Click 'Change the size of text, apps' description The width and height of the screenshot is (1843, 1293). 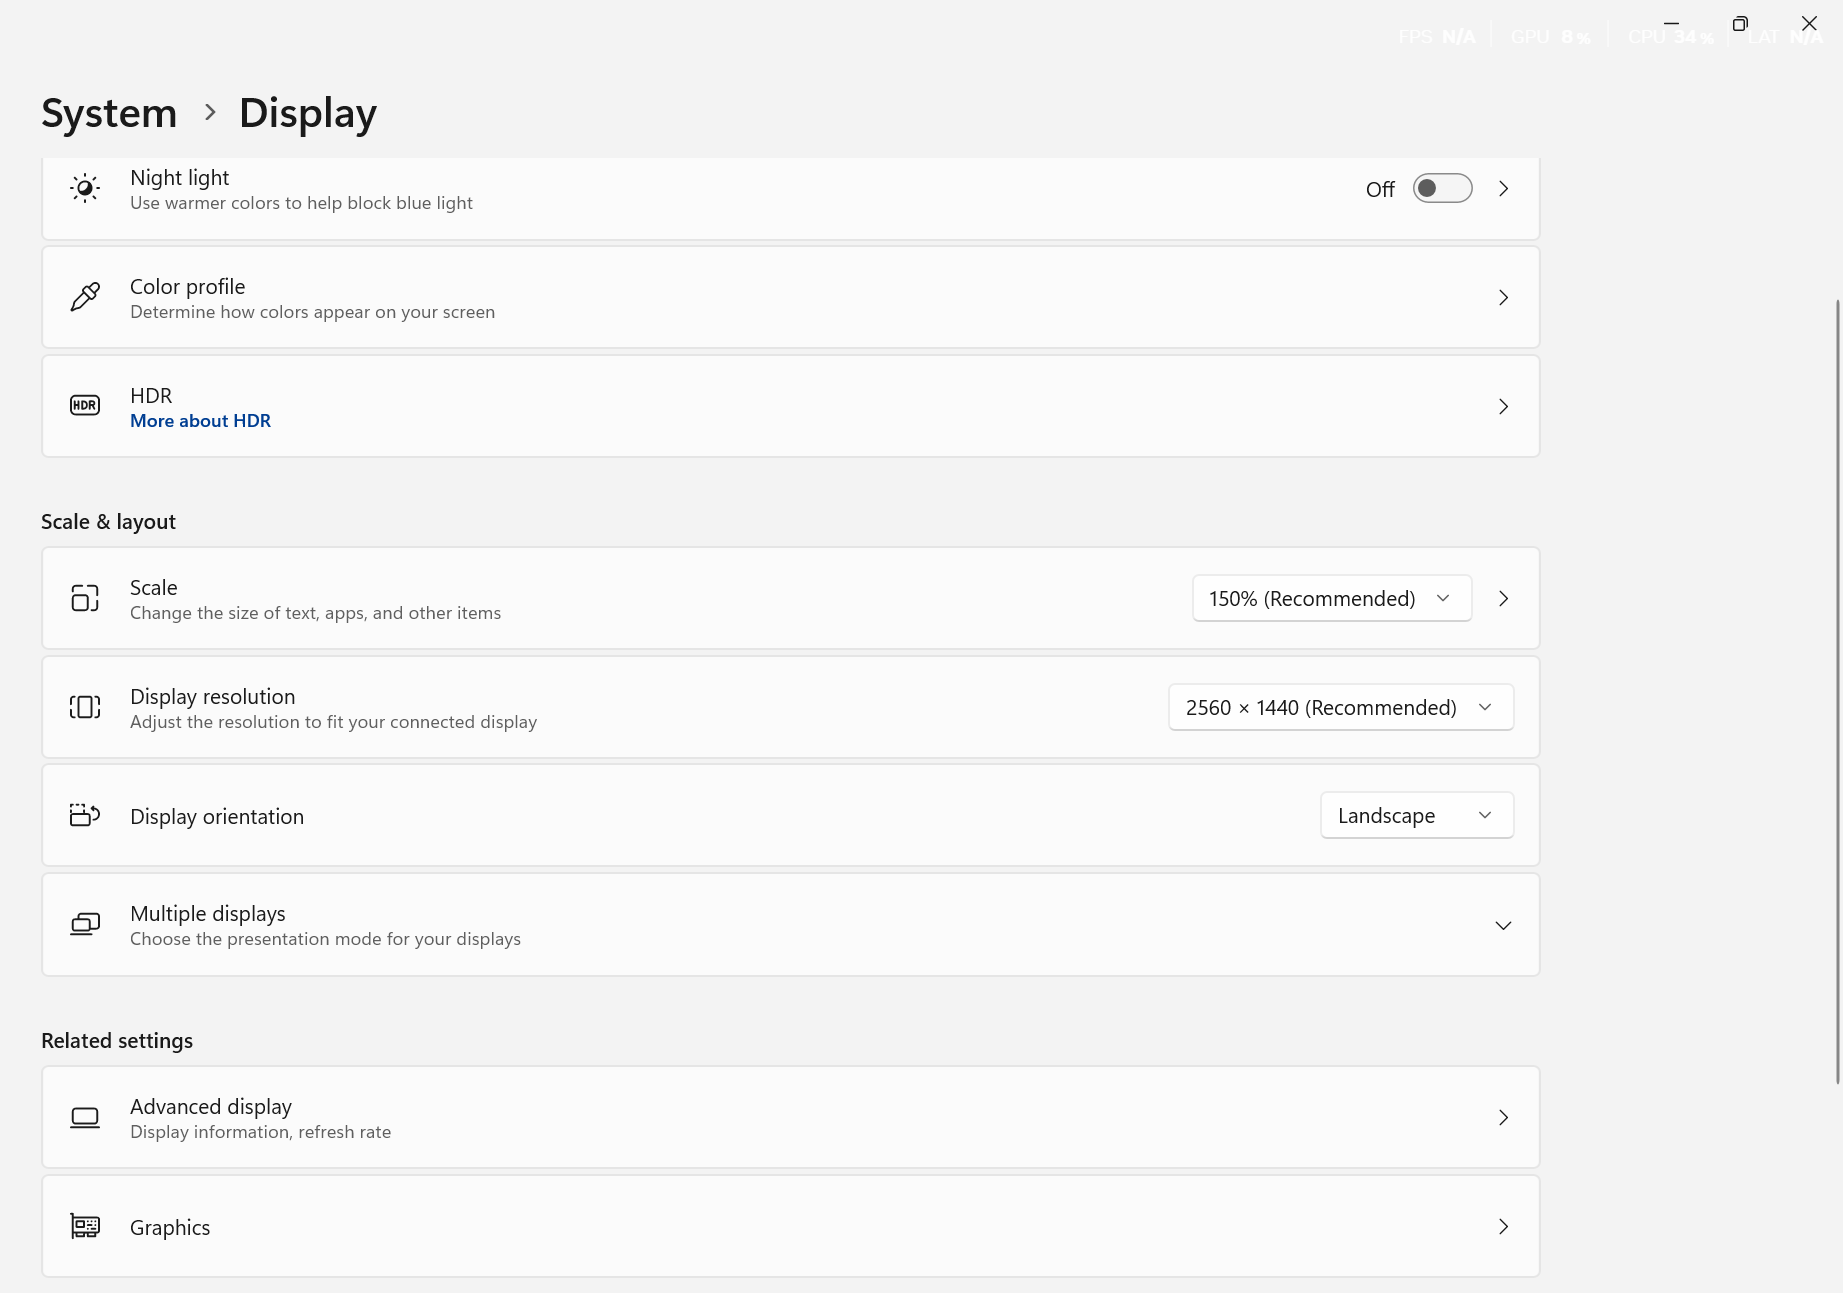[x=315, y=613]
